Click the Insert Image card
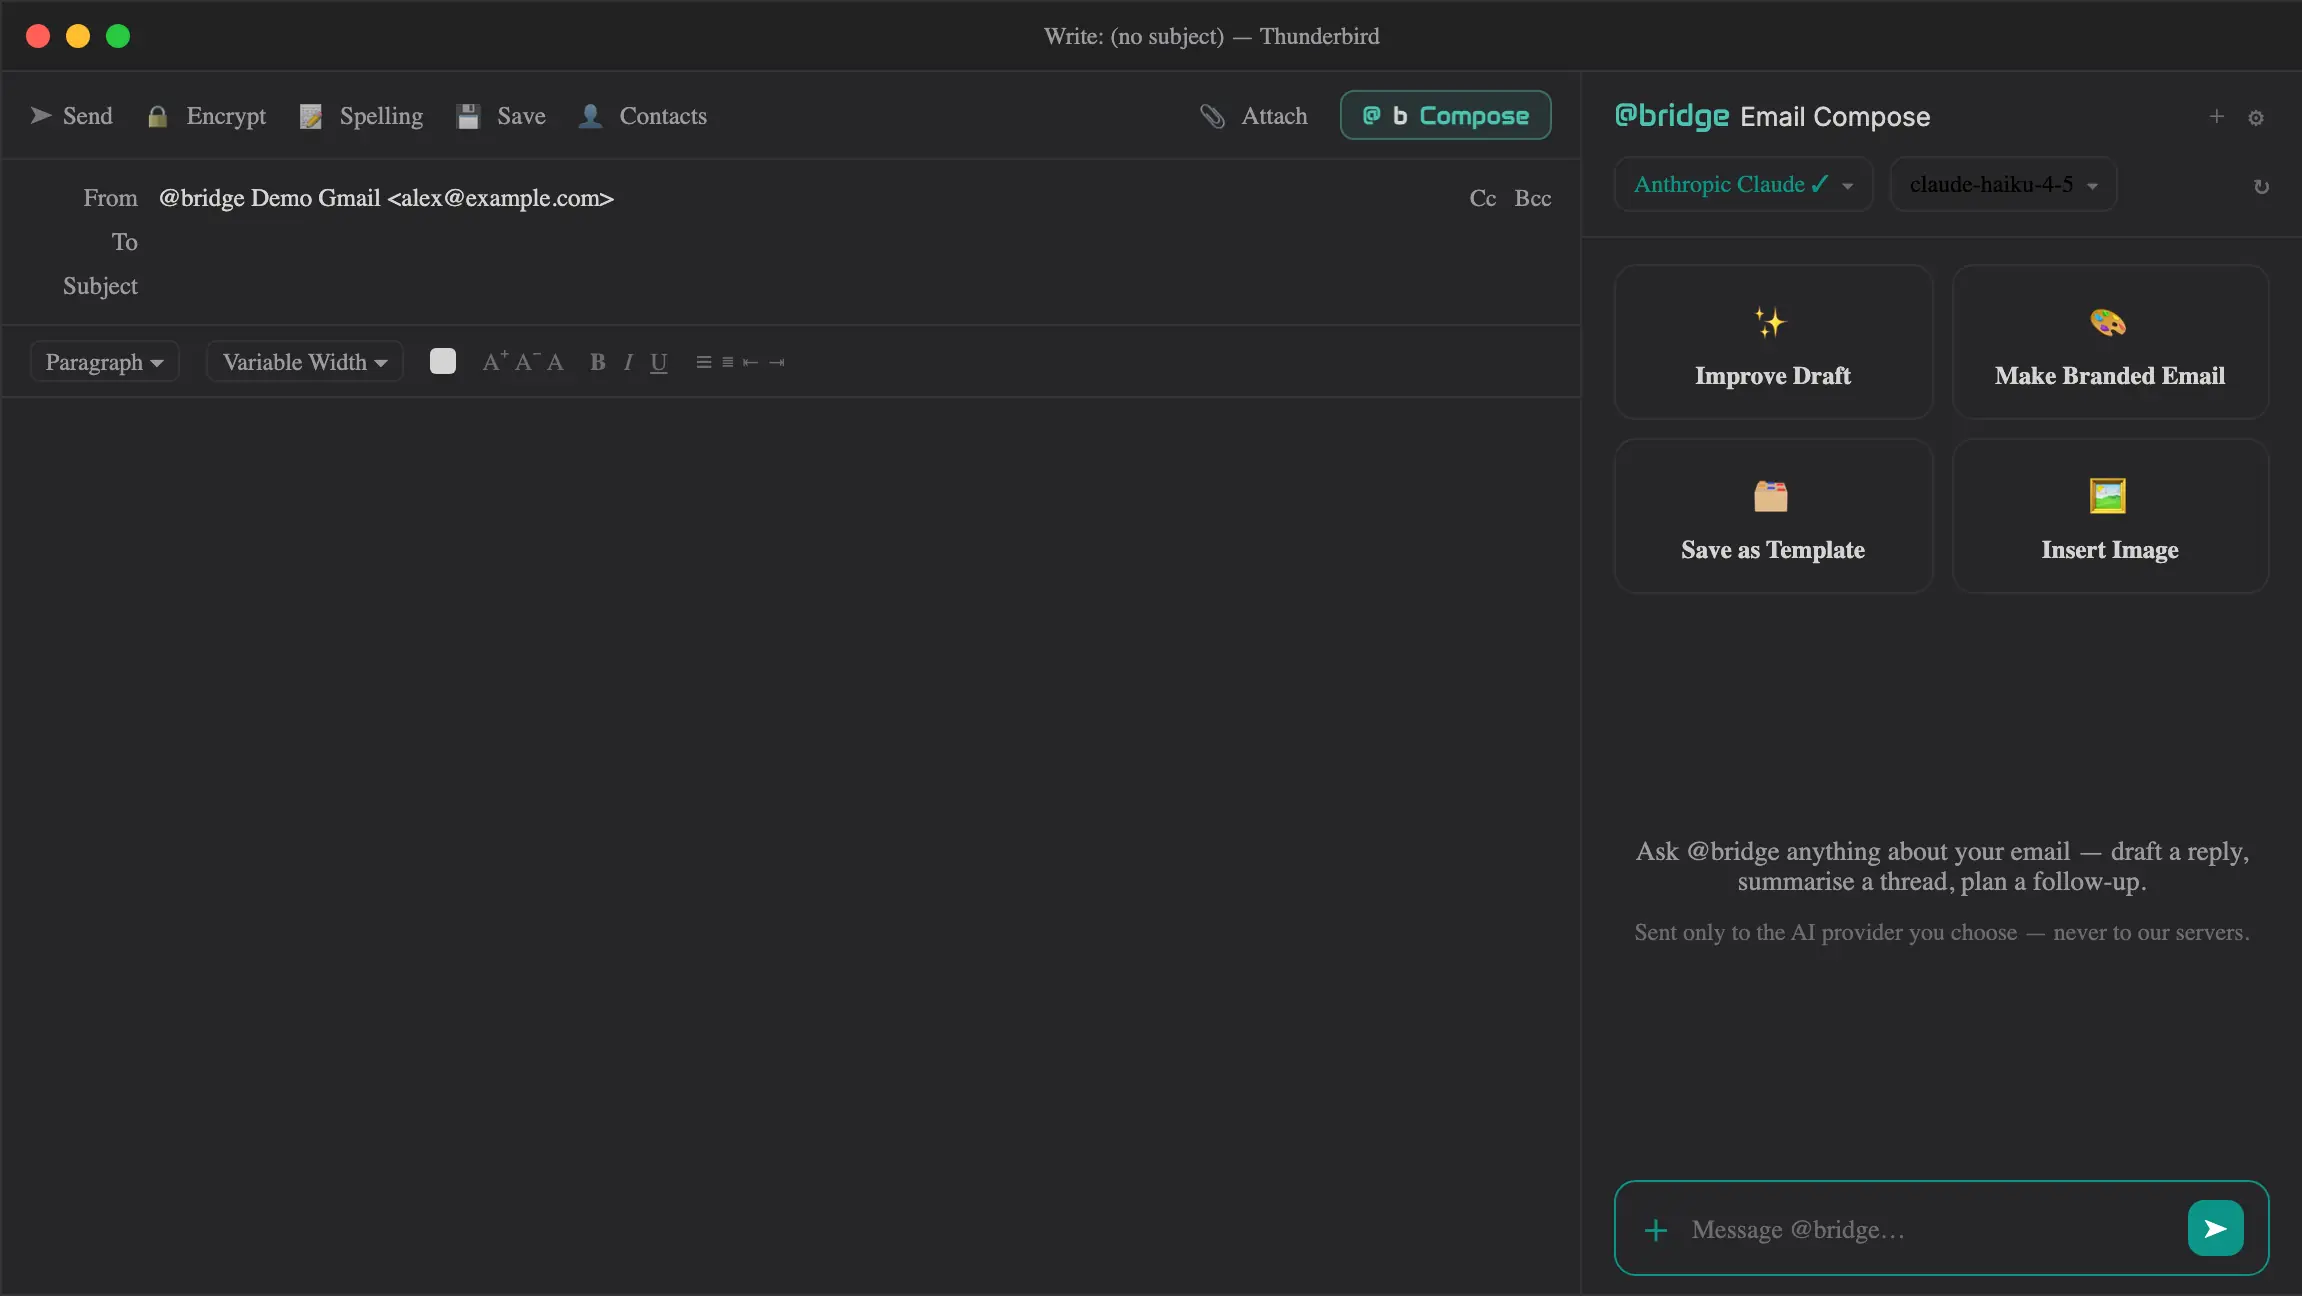Viewport: 2304px width, 1296px height. [2110, 516]
